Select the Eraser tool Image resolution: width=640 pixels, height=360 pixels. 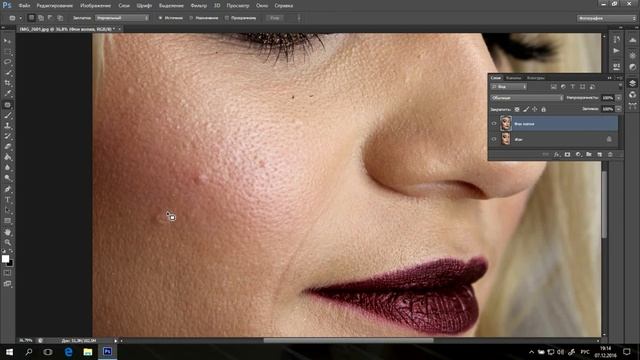coord(7,147)
